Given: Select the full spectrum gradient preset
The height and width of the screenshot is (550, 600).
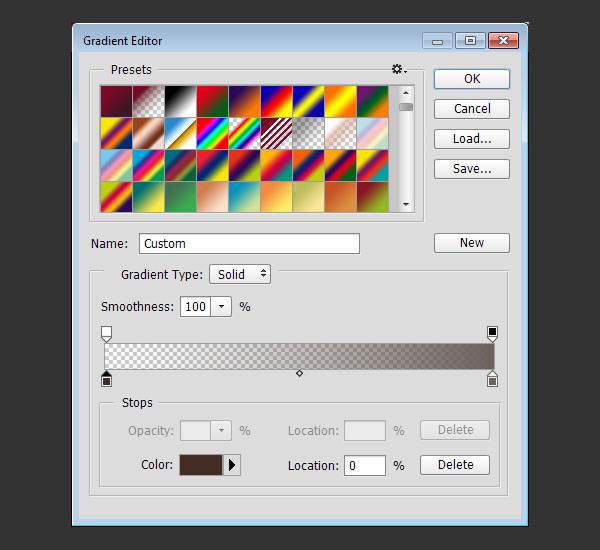Looking at the screenshot, I should pyautogui.click(x=212, y=134).
